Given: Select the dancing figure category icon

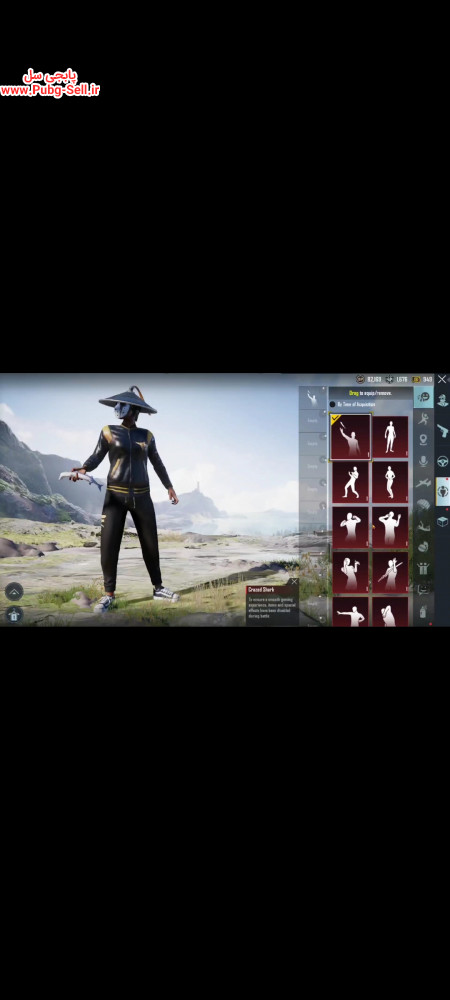Looking at the screenshot, I should coord(423,418).
